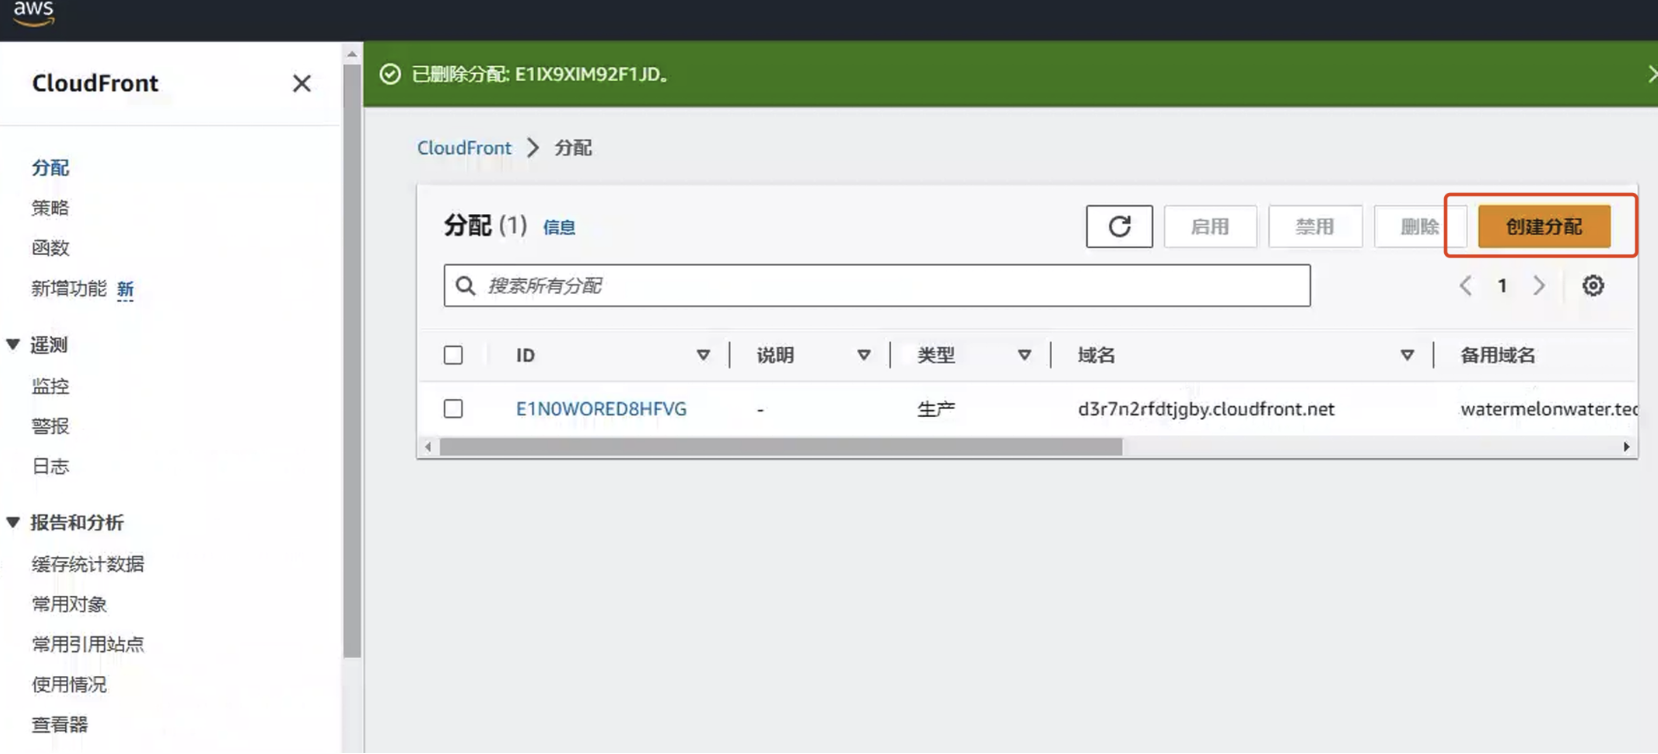
Task: Open 查看器 report
Action: 60,724
